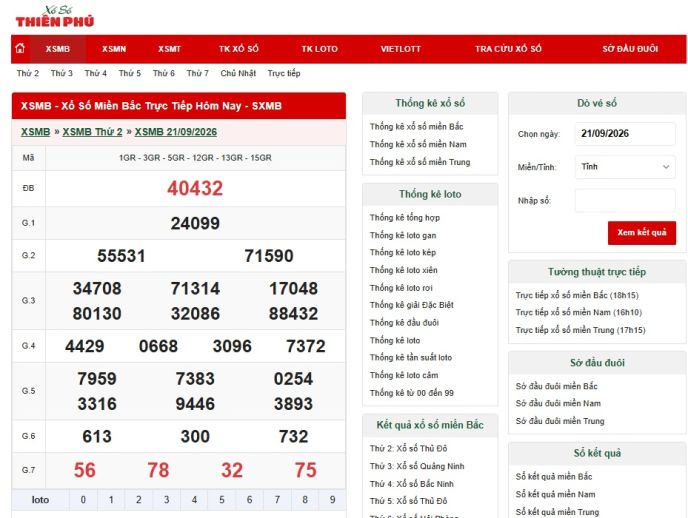The image size is (688, 518).
Task: Open Thống kê loto kép link
Action: (x=403, y=253)
